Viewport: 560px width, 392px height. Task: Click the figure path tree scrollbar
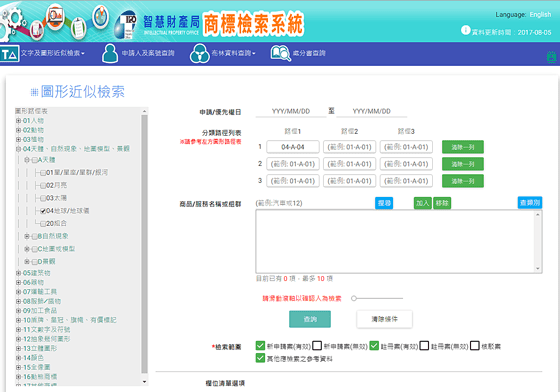144,245
